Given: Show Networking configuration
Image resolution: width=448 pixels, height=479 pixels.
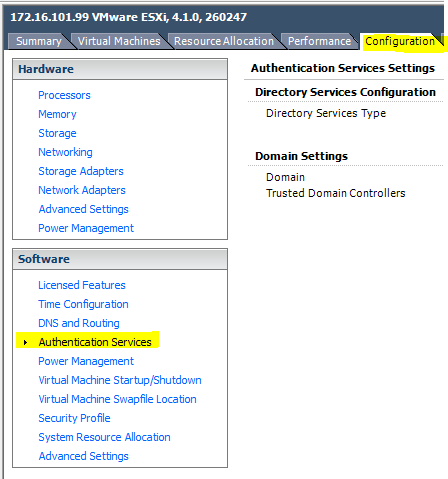Looking at the screenshot, I should pos(65,152).
